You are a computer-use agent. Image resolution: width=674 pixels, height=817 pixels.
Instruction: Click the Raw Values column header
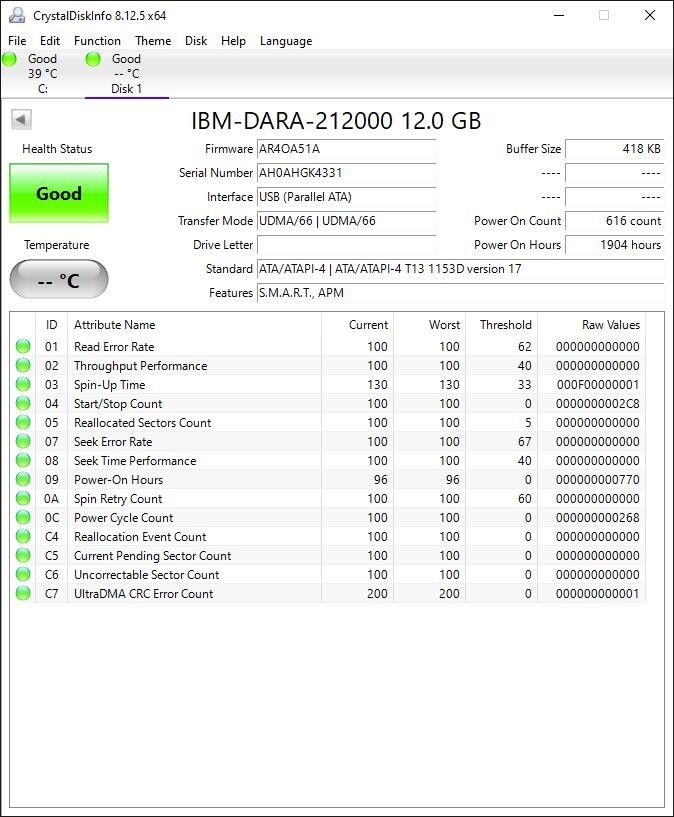[x=591, y=325]
